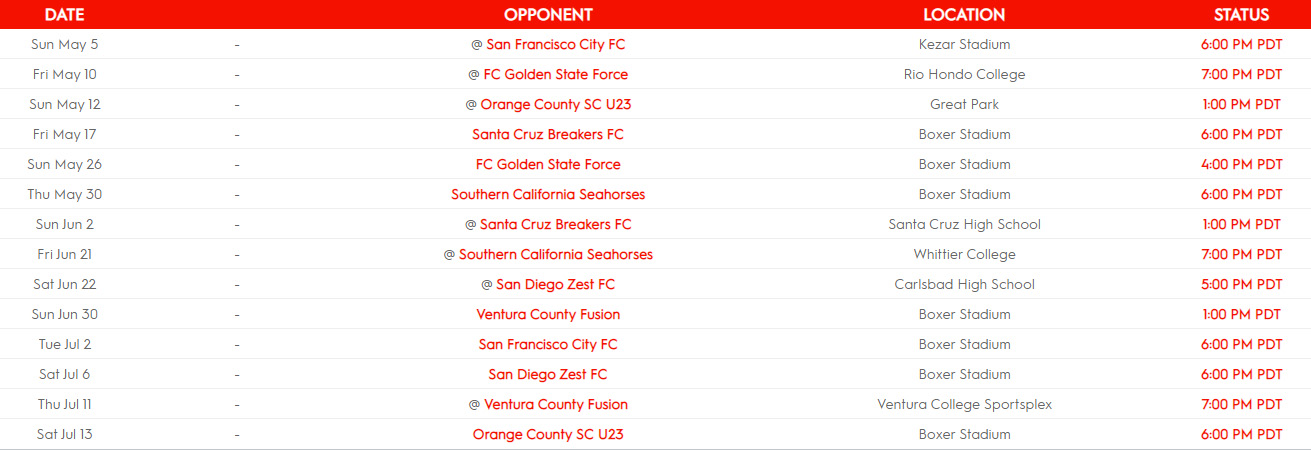Click the STATUS column header
The width and height of the screenshot is (1311, 450).
pos(1241,15)
